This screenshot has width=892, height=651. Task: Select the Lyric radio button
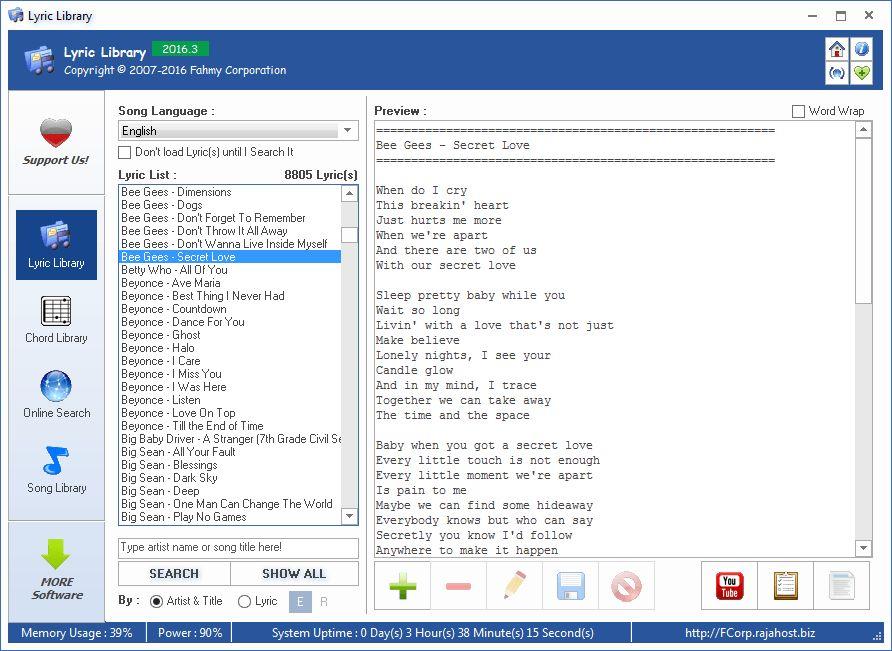pos(245,601)
